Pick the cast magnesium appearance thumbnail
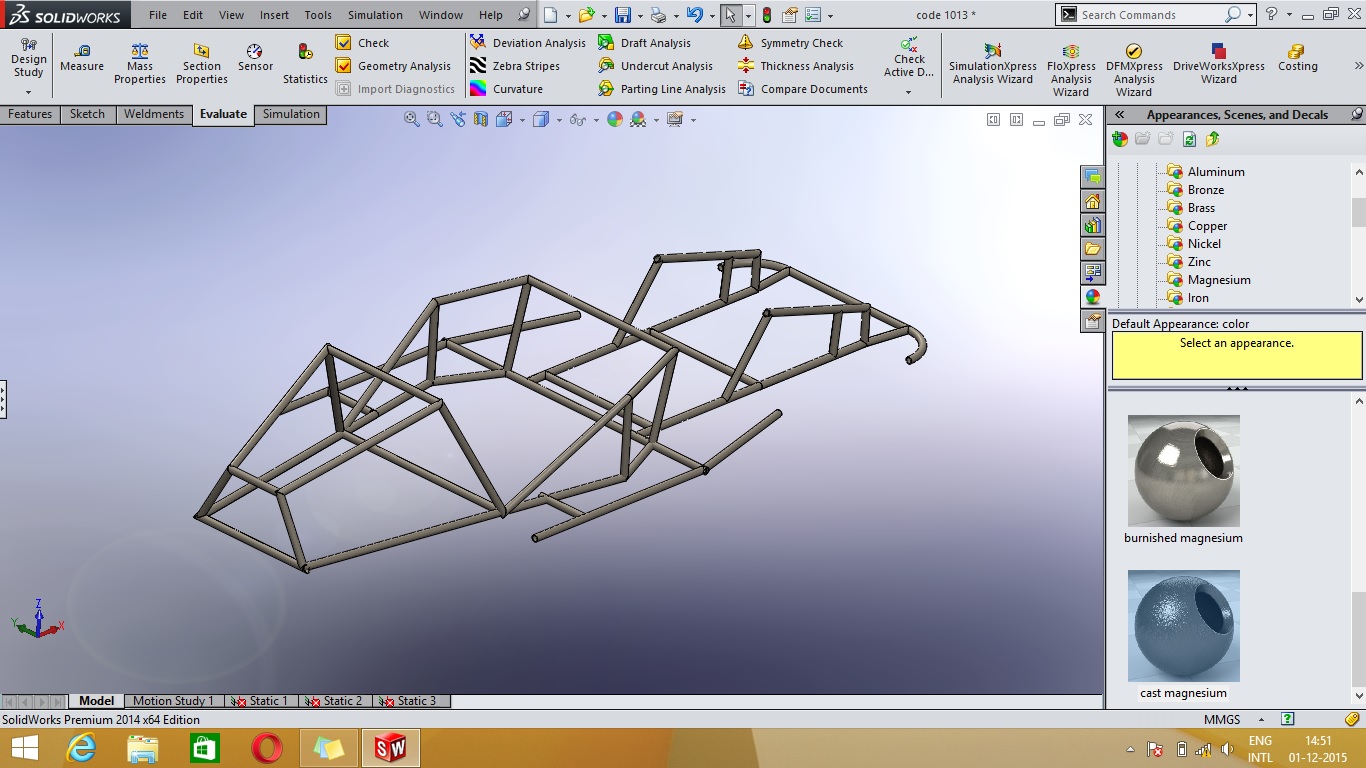Screen dimensions: 1366x768 tap(1183, 626)
